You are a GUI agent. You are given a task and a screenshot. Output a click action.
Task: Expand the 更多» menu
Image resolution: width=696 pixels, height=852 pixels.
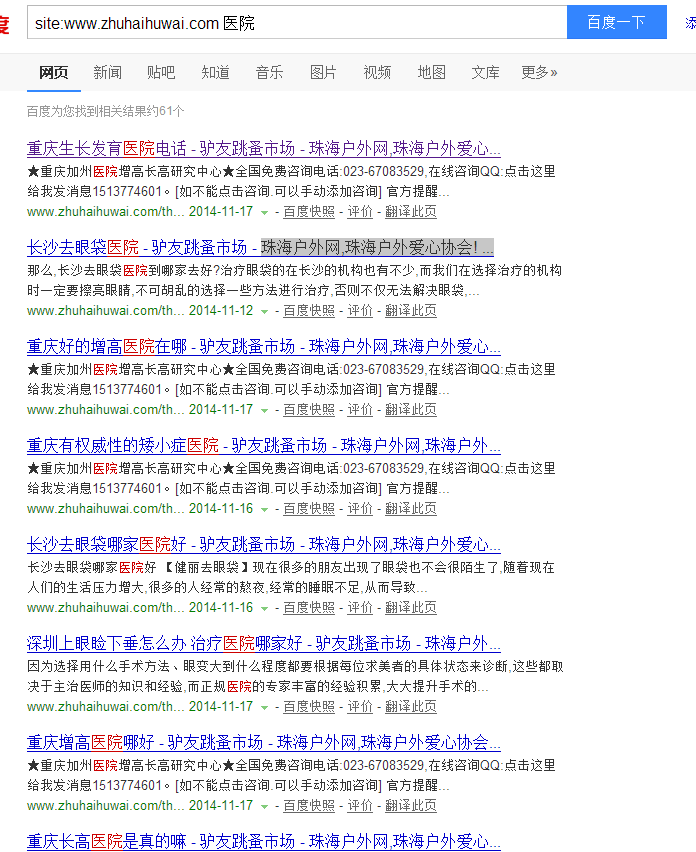click(539, 72)
